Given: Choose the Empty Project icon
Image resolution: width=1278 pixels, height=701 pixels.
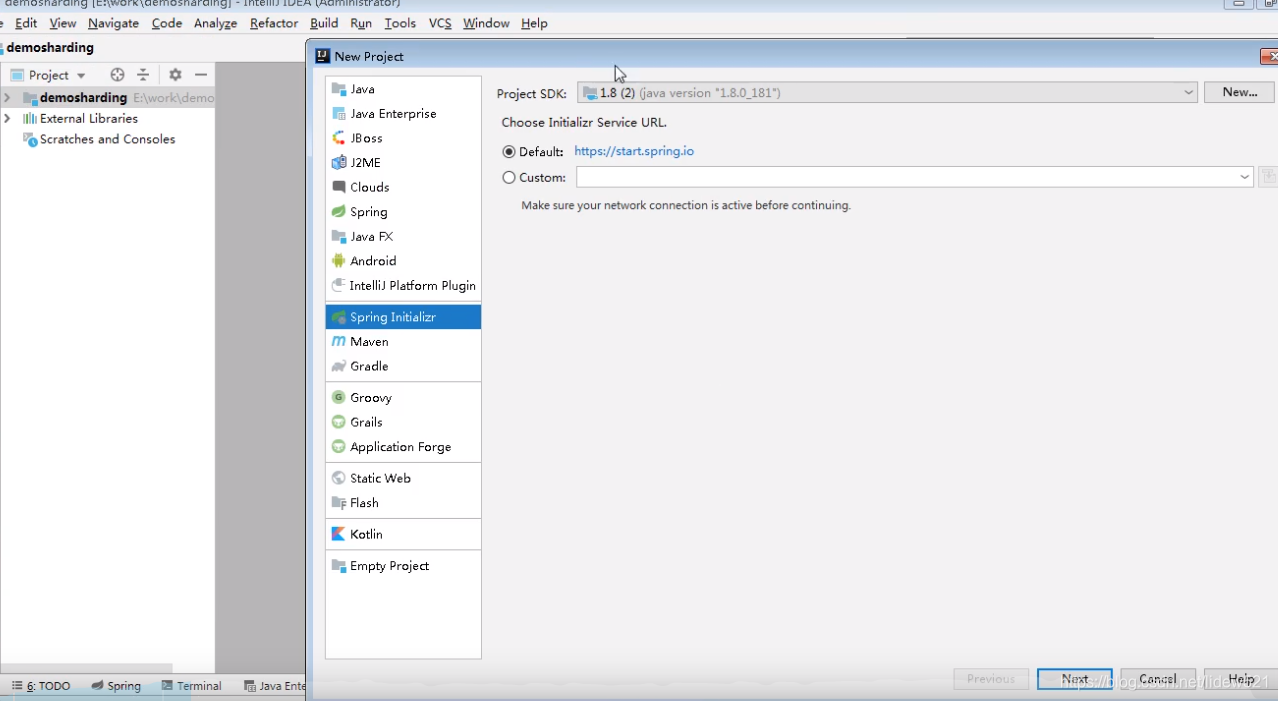Looking at the screenshot, I should 338,566.
